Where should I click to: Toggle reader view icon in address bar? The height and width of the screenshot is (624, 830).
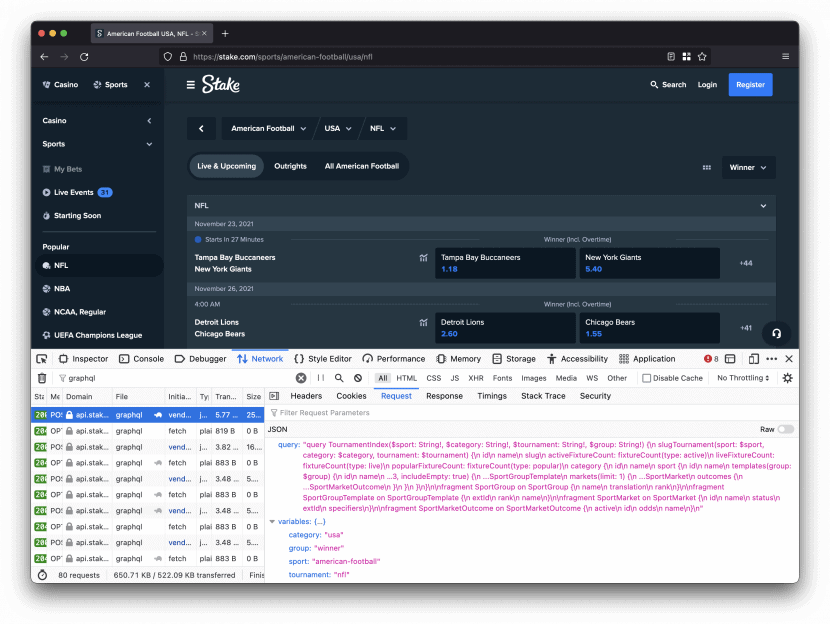click(x=671, y=57)
